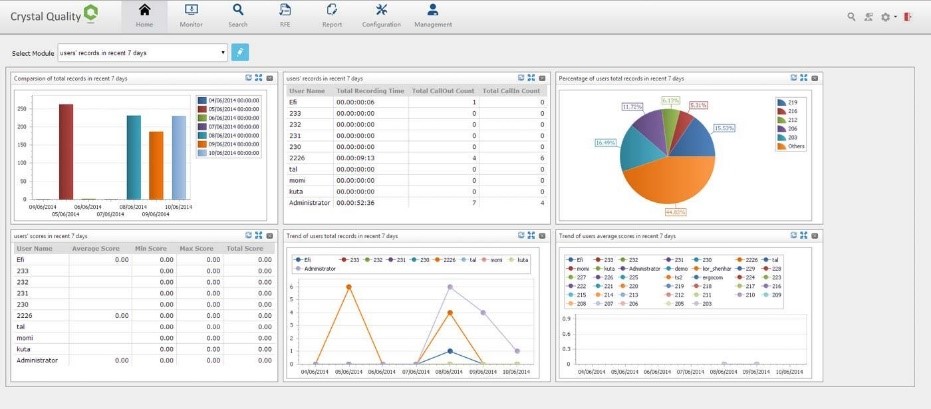
Task: Maximize the Percentage of users total records panel
Action: tap(803, 78)
